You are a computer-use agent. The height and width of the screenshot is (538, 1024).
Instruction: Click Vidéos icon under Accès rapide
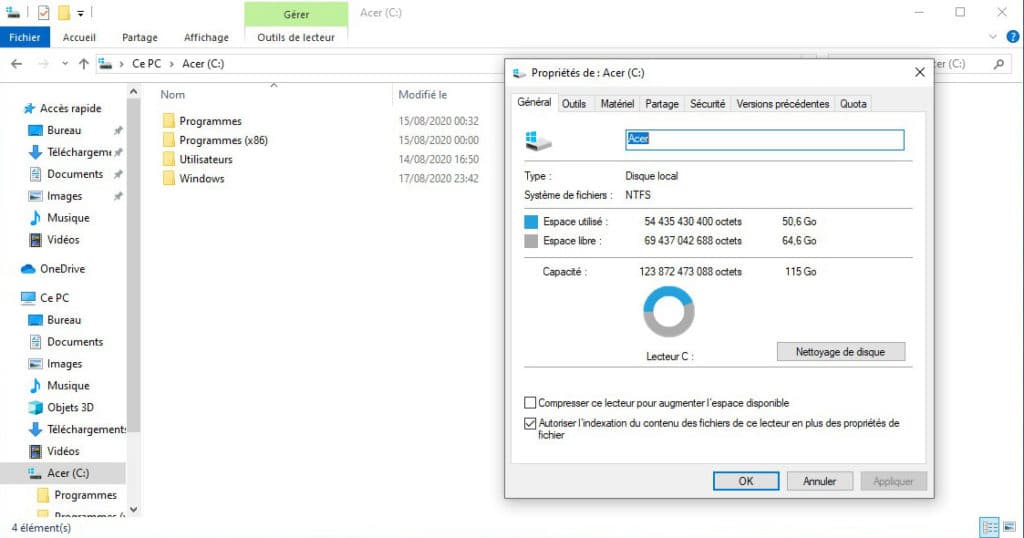click(x=35, y=240)
